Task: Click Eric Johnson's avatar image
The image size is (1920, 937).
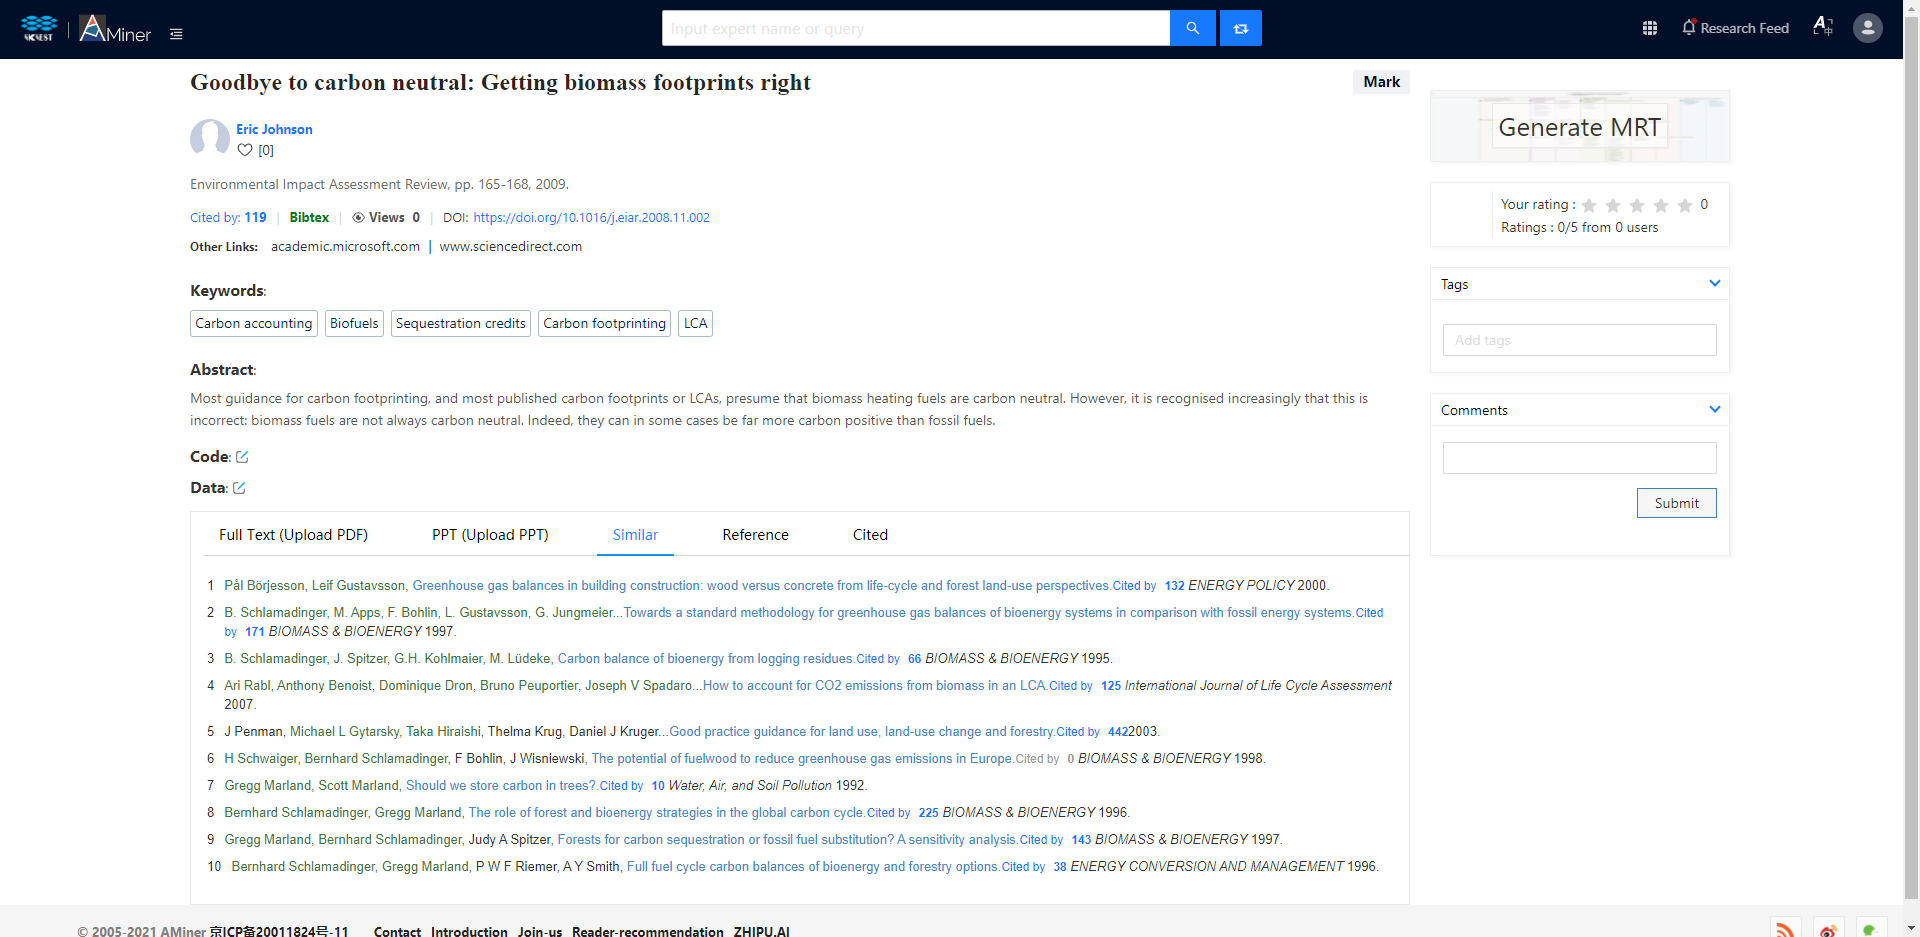Action: [210, 138]
